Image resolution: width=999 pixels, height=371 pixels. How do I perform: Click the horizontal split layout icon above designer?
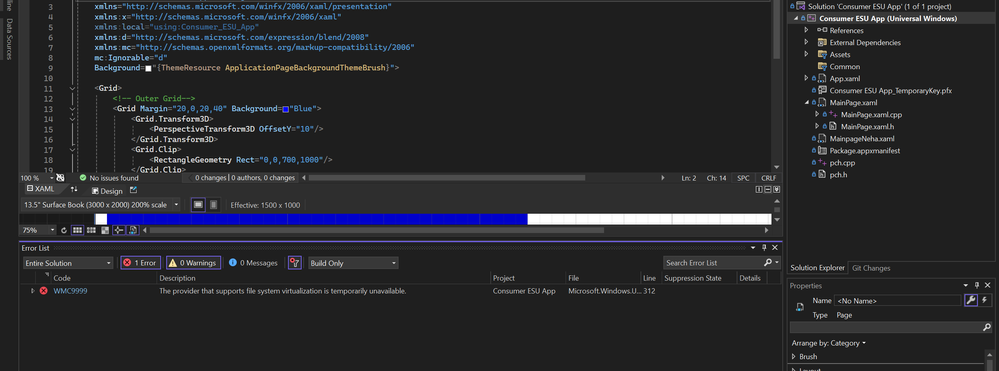(x=768, y=189)
